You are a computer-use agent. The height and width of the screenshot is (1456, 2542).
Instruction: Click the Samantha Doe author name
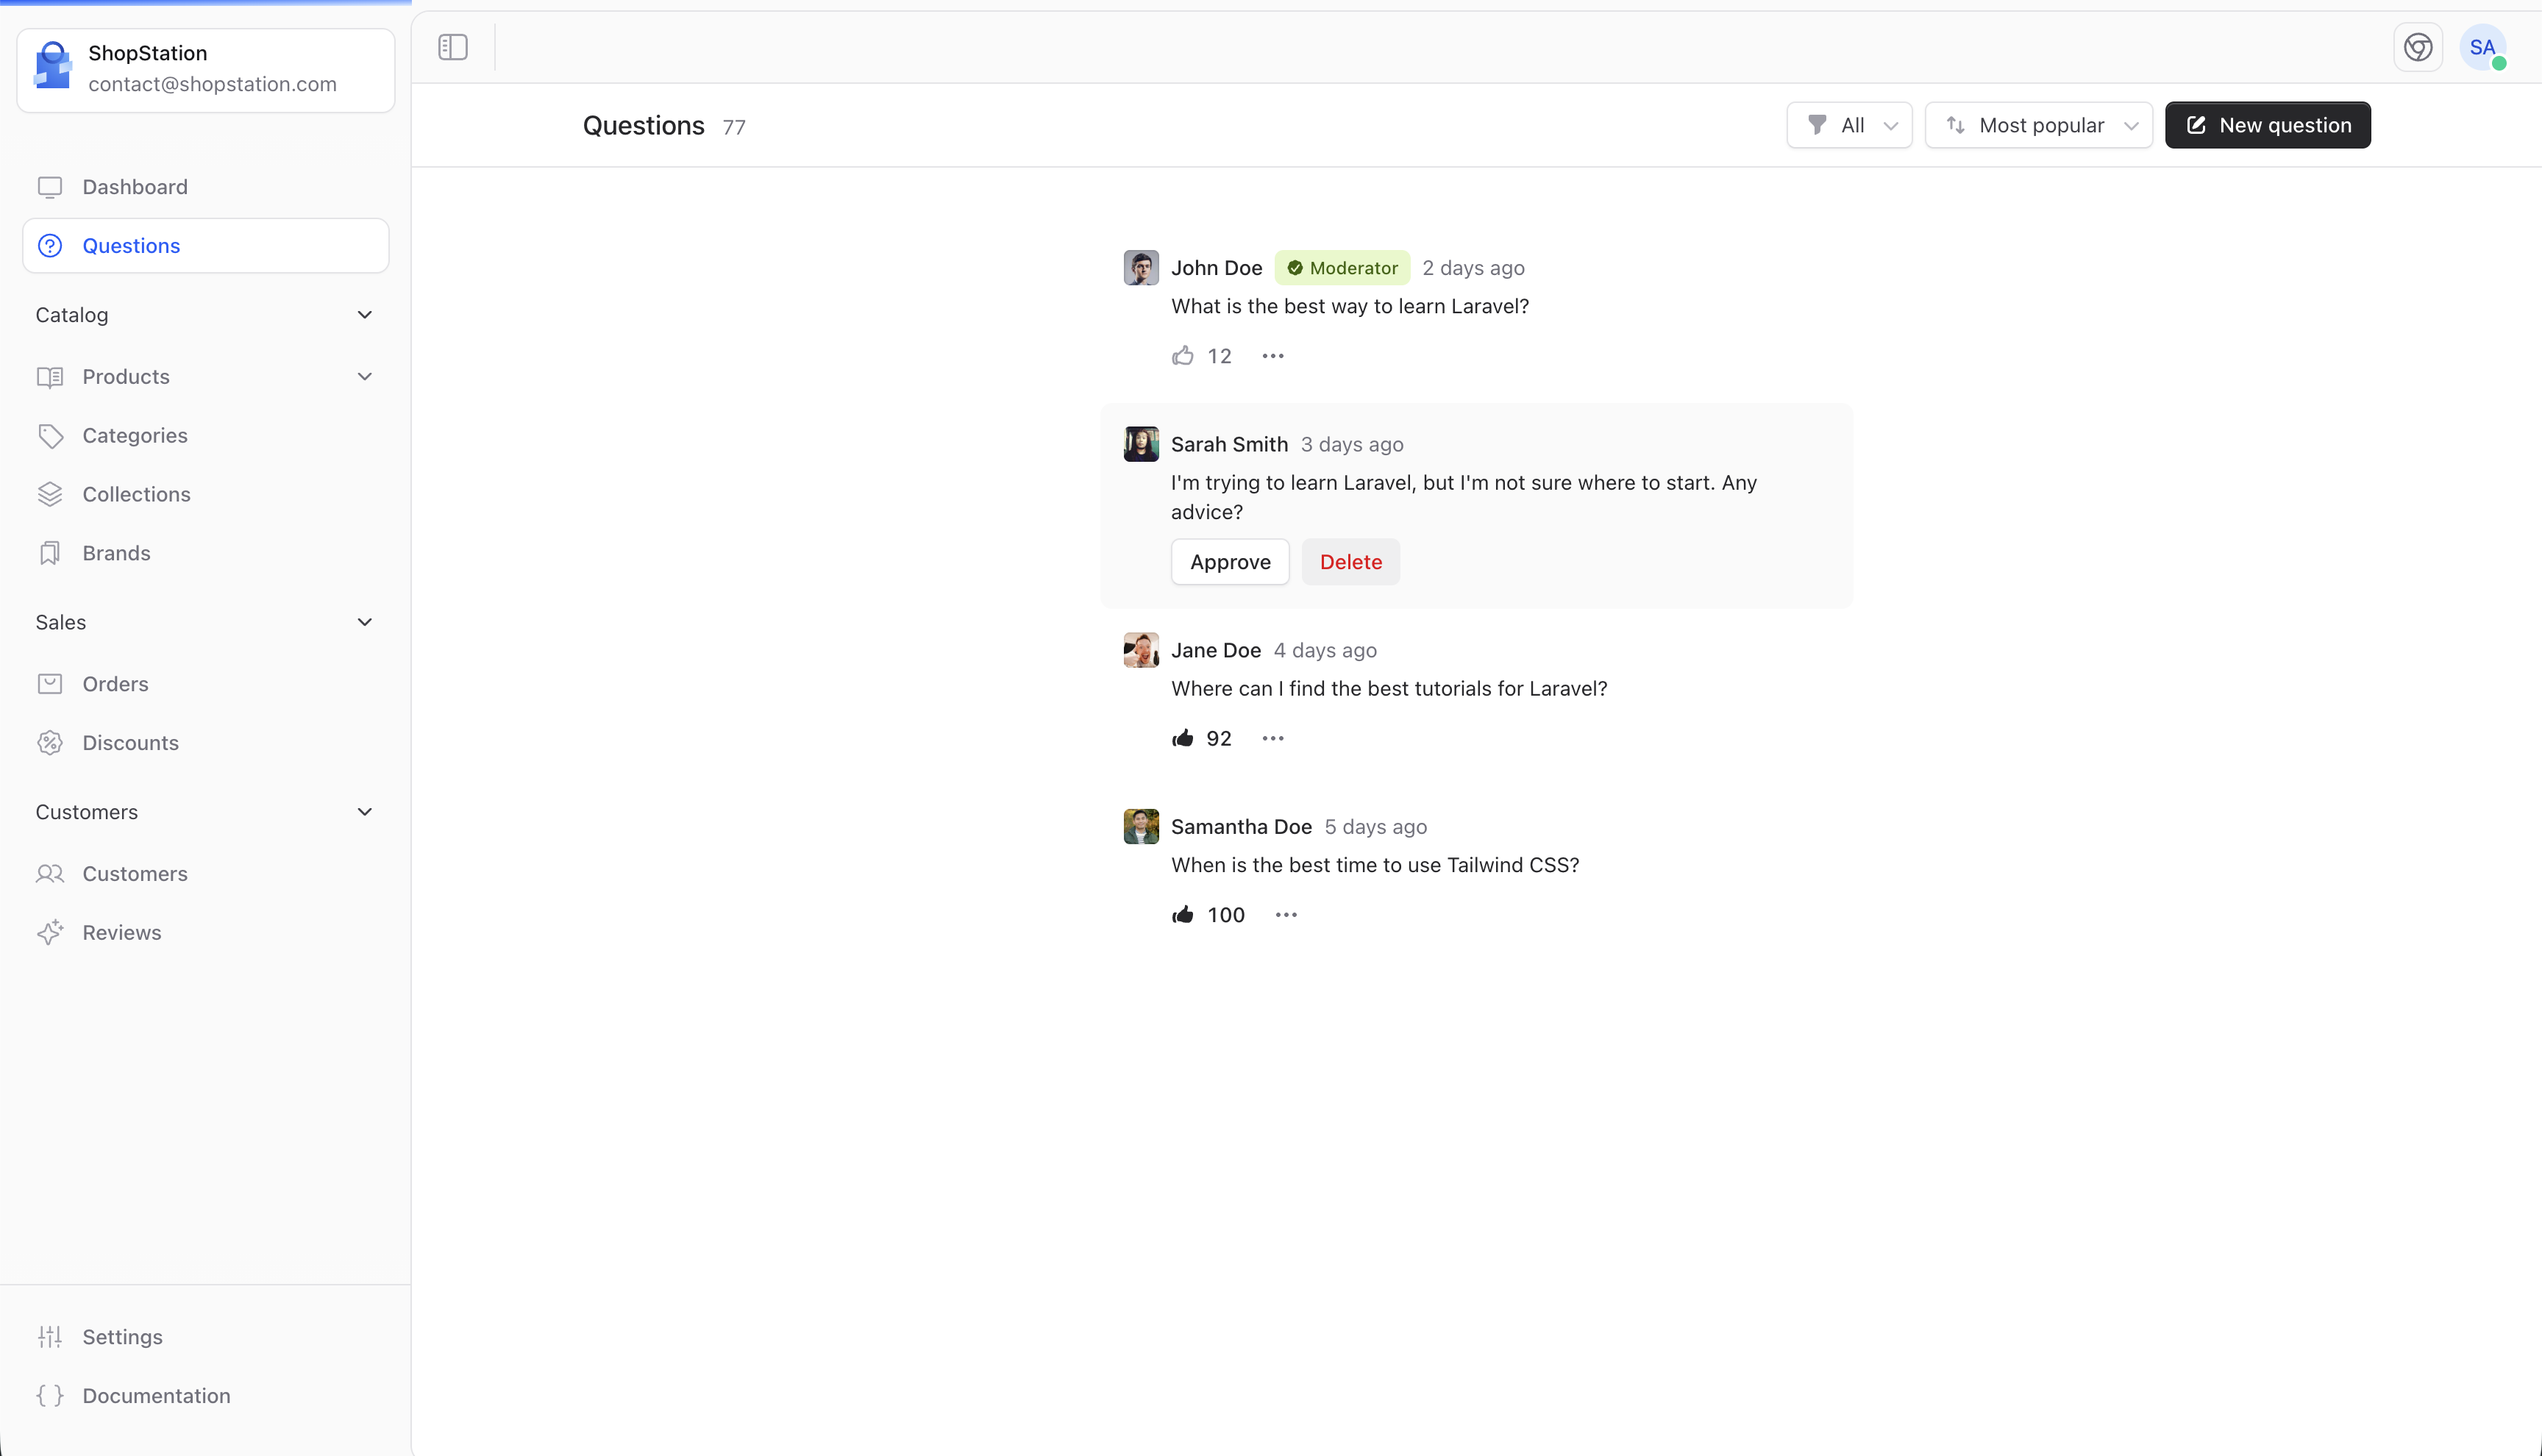[1241, 827]
